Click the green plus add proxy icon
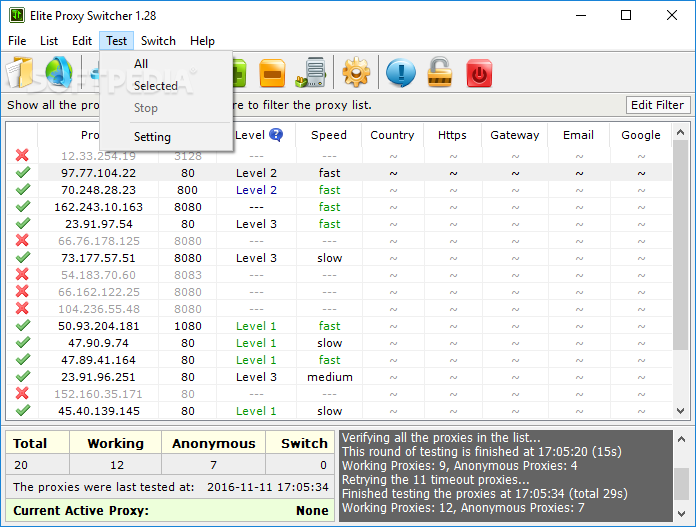Screen dimensions: 696x527 [x=239, y=73]
